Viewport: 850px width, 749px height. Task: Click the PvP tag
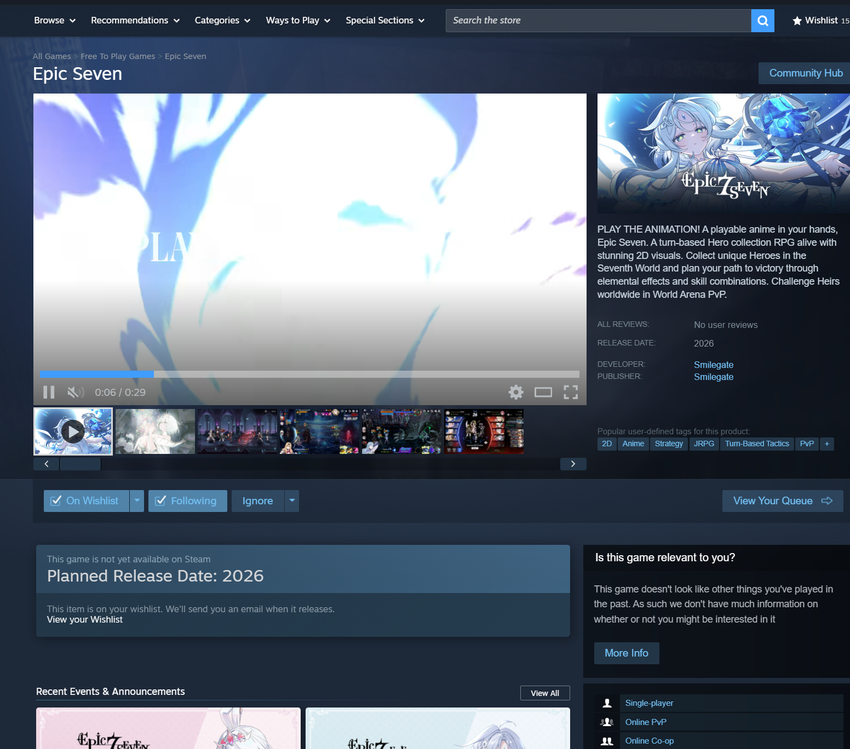(x=807, y=444)
